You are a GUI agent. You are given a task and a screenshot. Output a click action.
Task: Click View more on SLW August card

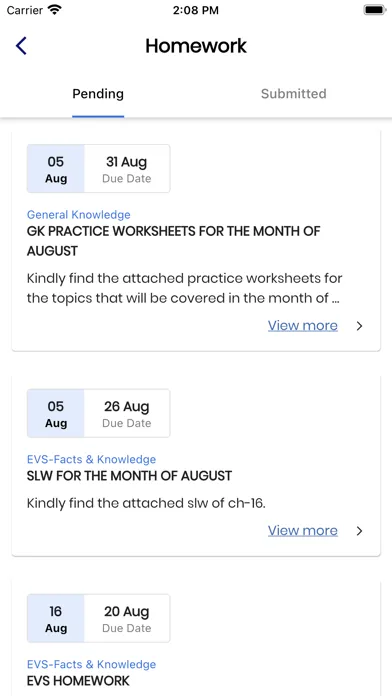pos(303,531)
